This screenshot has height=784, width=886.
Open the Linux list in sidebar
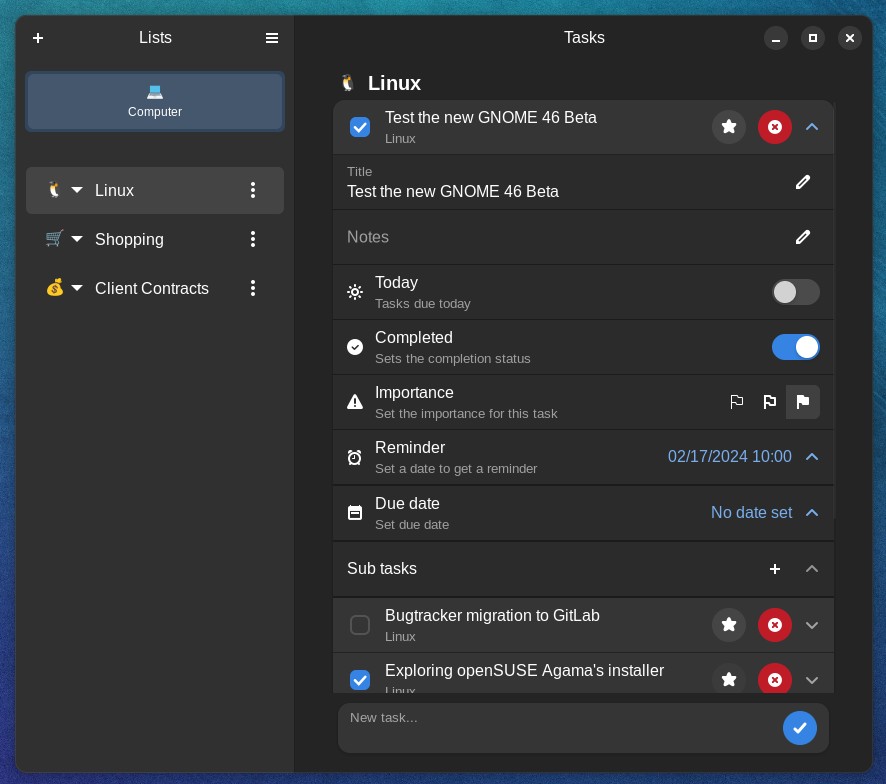(155, 190)
